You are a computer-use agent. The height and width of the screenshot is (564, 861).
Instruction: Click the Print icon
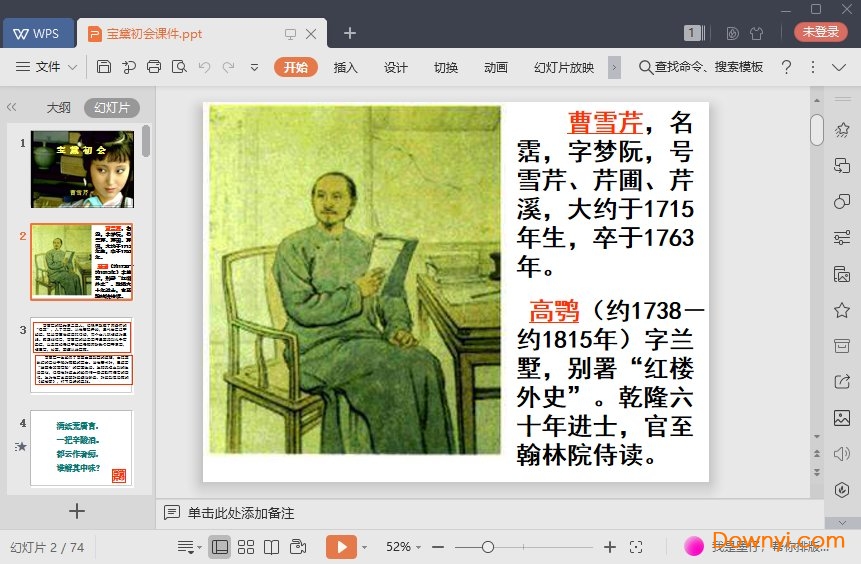click(x=154, y=67)
